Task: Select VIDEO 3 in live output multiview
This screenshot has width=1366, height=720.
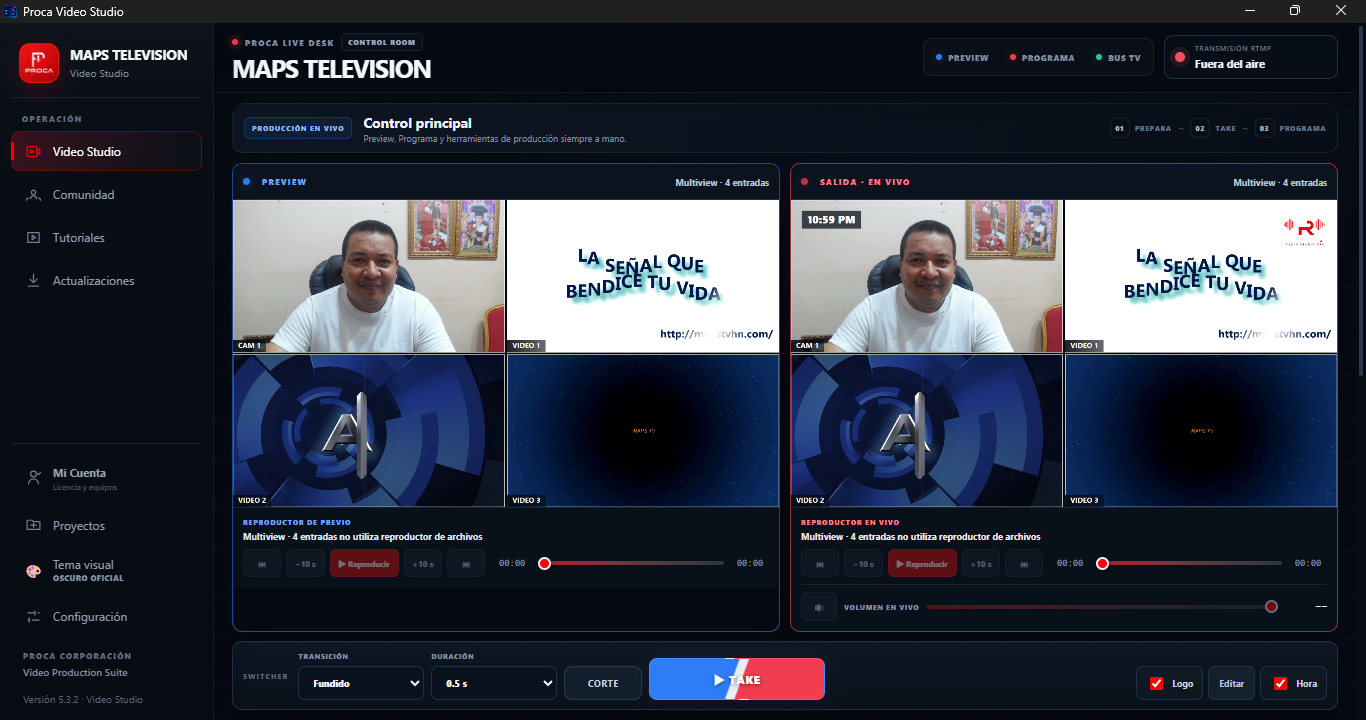Action: (x=1200, y=431)
